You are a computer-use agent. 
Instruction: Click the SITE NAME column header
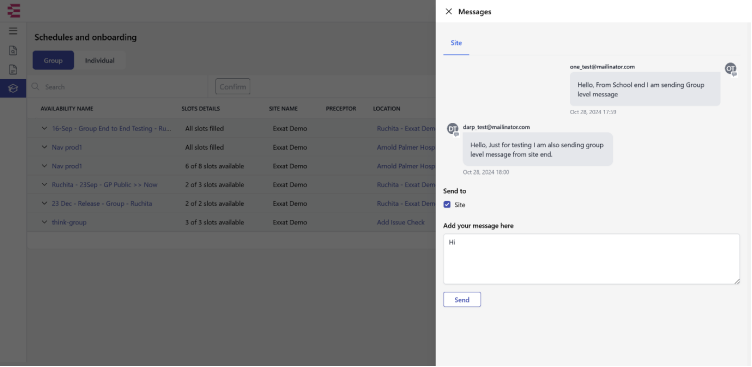pyautogui.click(x=283, y=109)
